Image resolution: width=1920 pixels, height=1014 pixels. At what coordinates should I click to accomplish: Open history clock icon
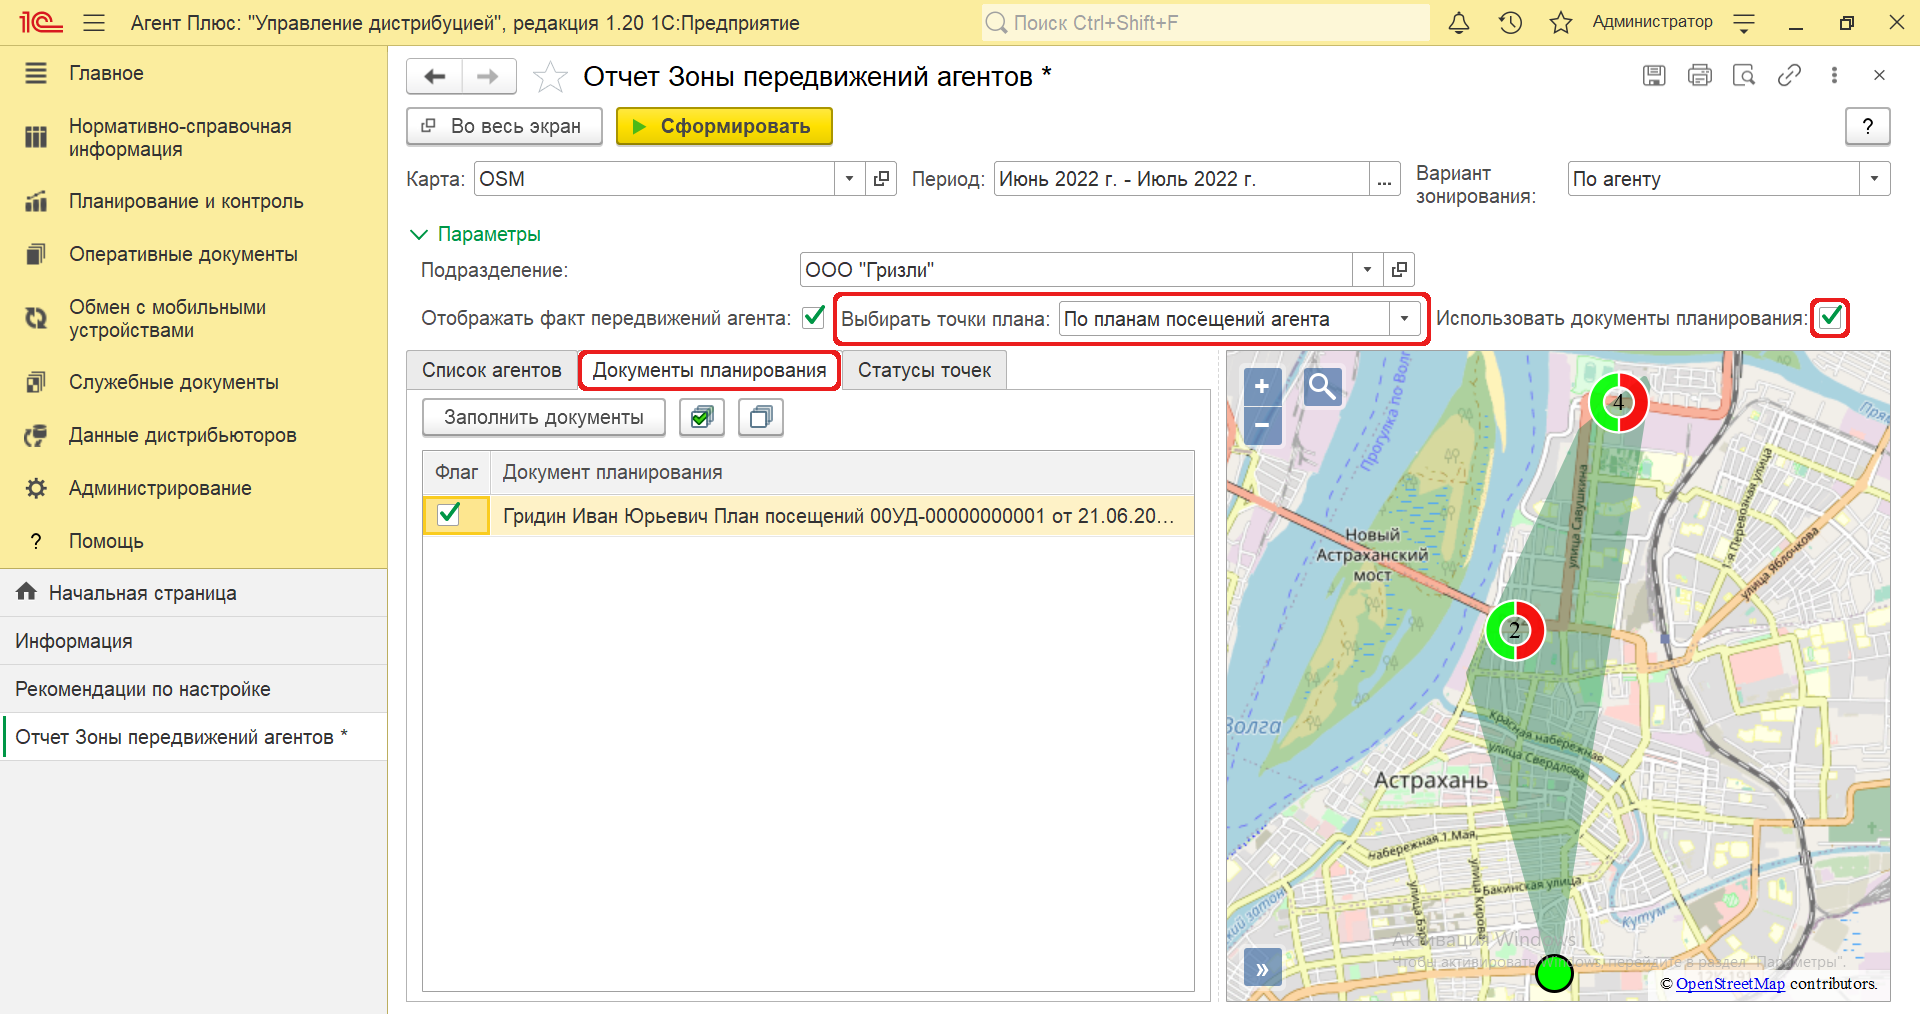(1510, 22)
